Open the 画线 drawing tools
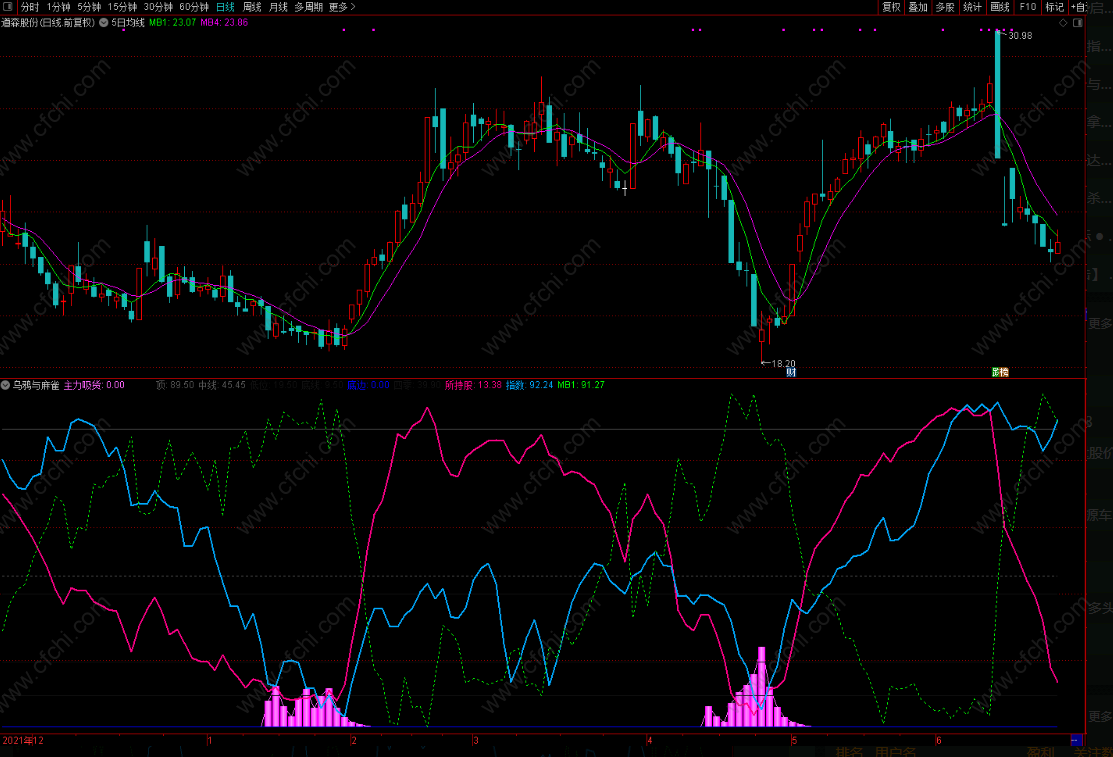The width and height of the screenshot is (1113, 757). tap(999, 7)
